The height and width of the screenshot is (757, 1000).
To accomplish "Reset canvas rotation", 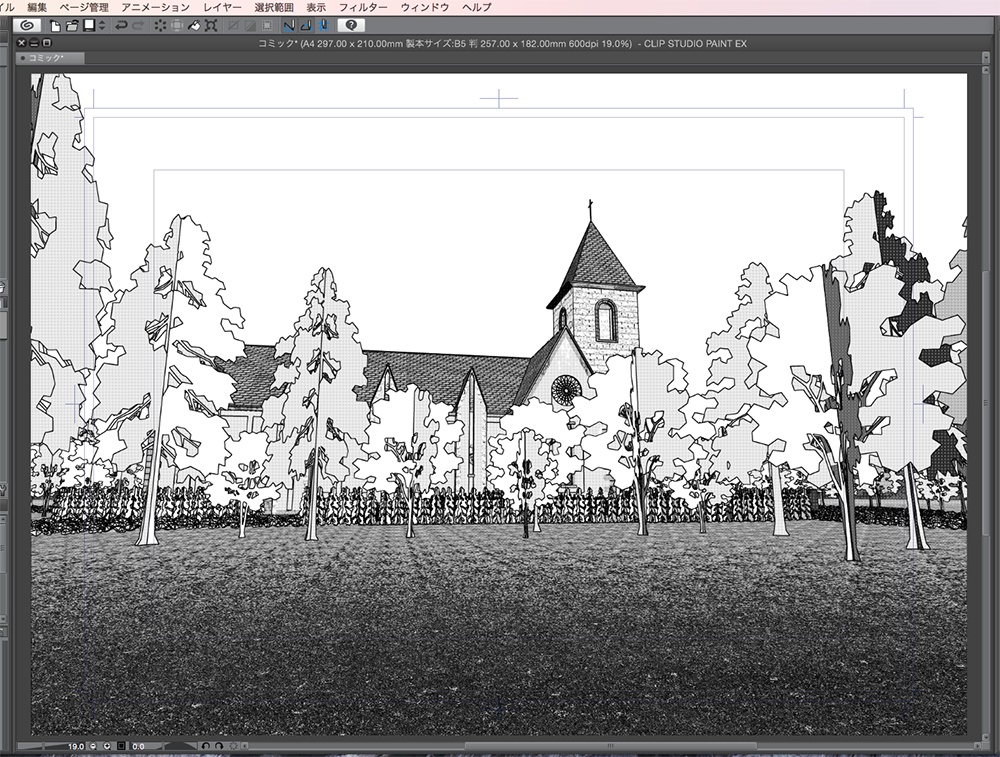I will pos(233,746).
